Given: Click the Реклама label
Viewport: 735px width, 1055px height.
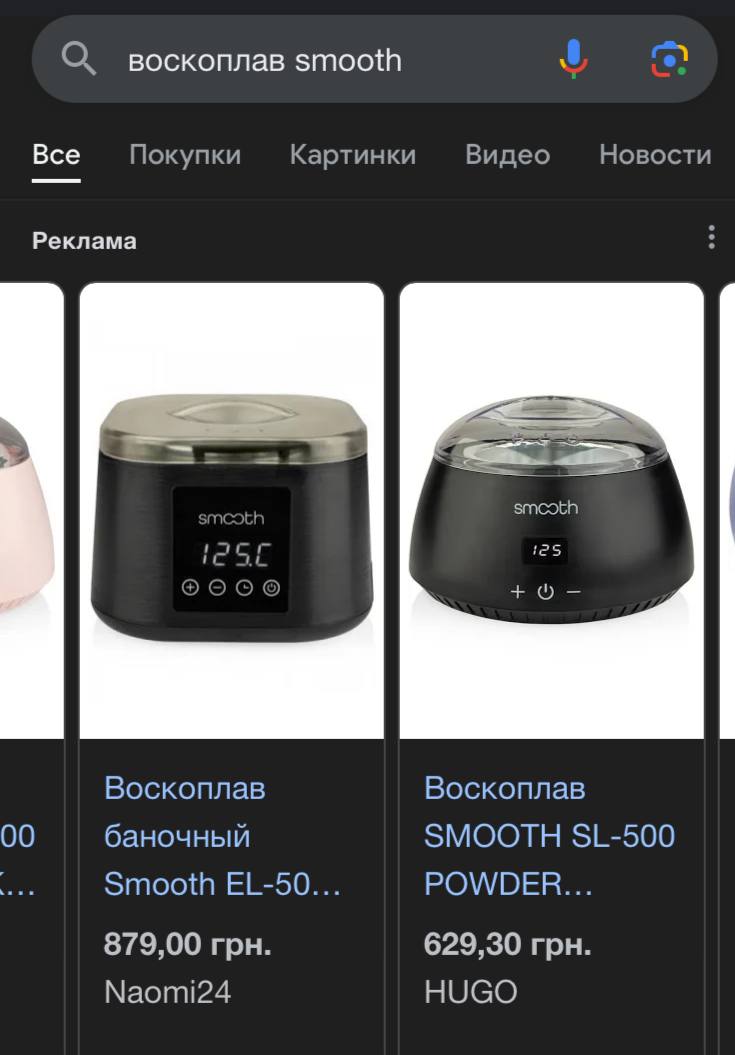Looking at the screenshot, I should (x=84, y=241).
